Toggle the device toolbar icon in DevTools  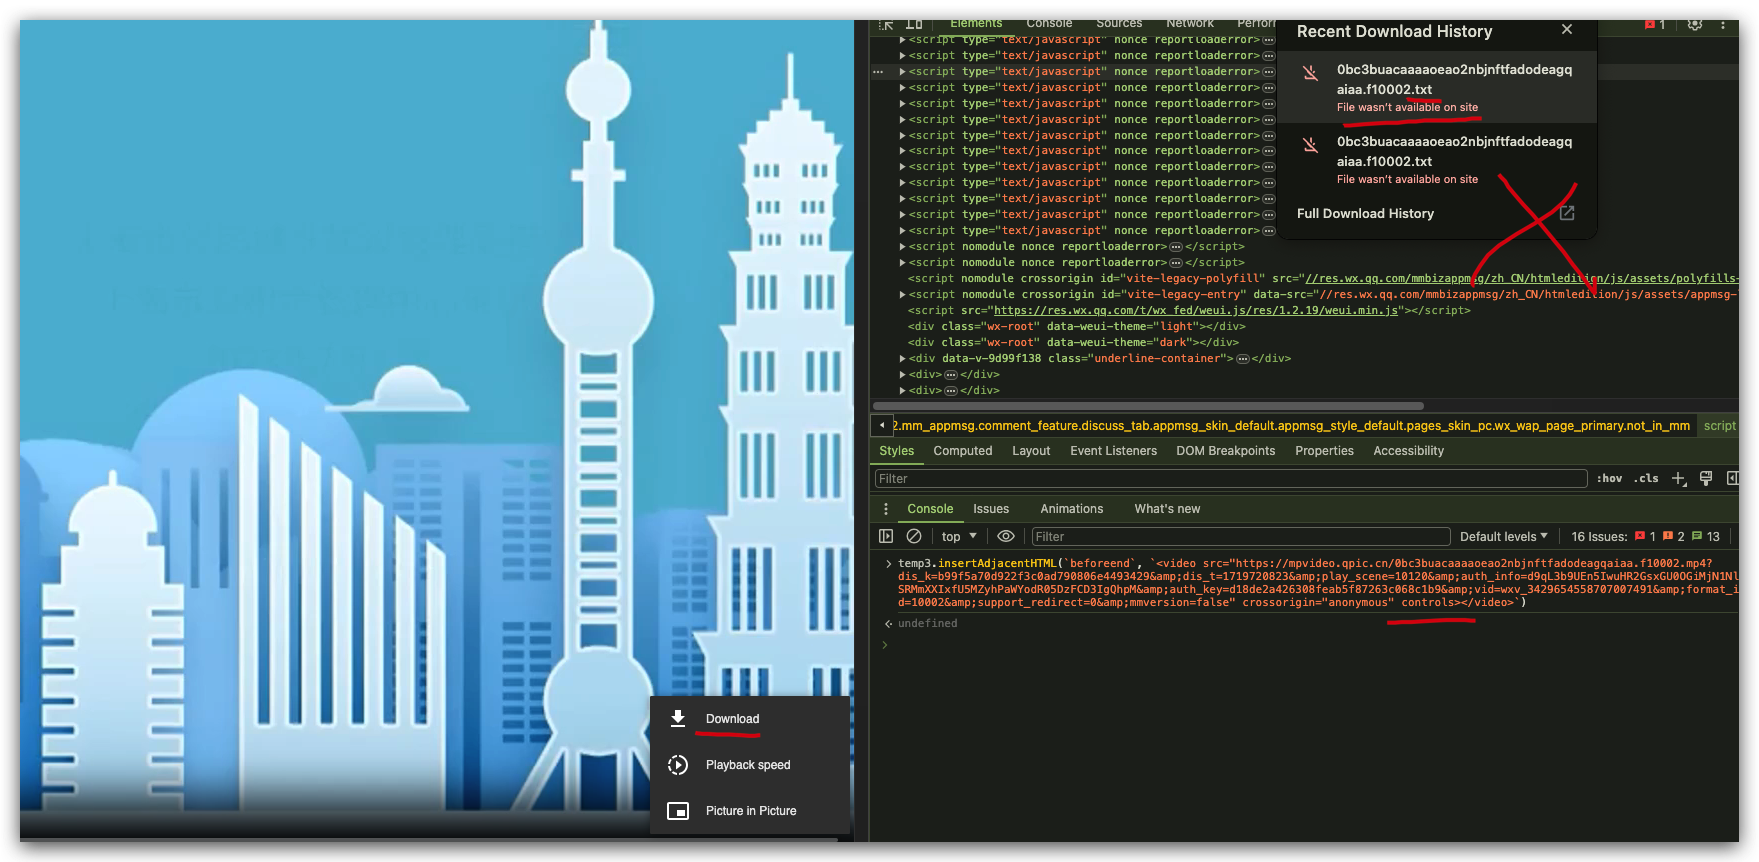pyautogui.click(x=914, y=24)
